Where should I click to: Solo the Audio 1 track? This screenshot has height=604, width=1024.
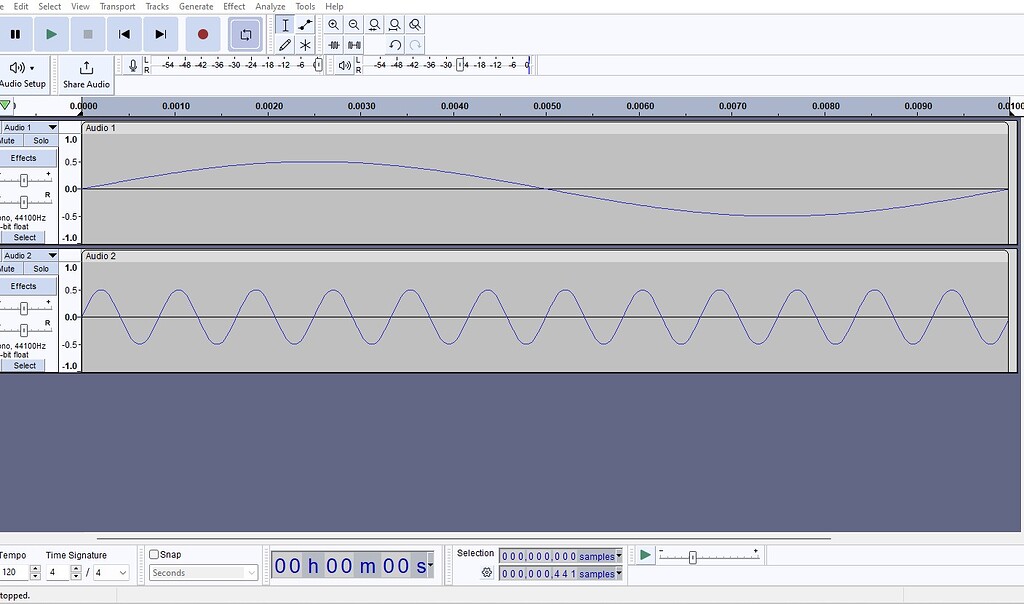(x=40, y=140)
